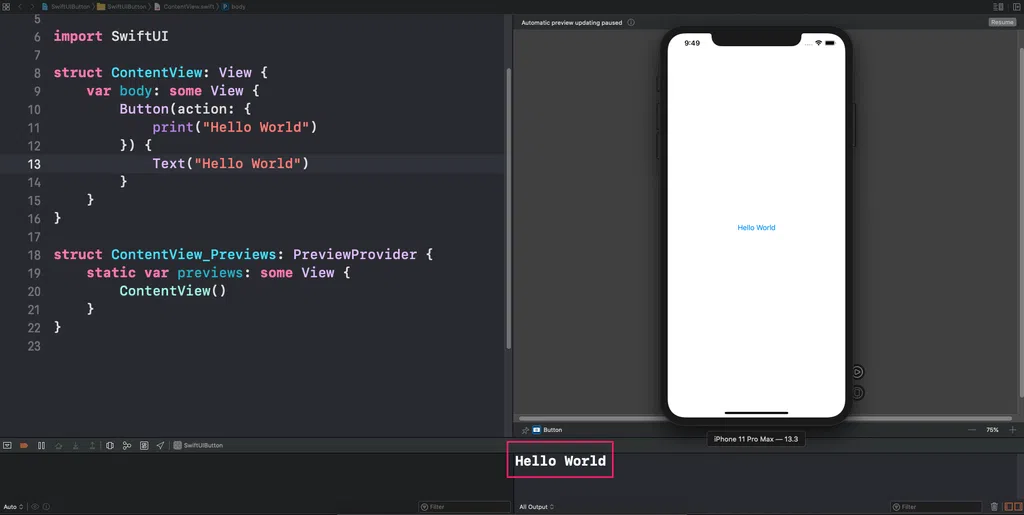Toggle variables view pane visibility
This screenshot has height=515, width=1024.
point(1009,507)
